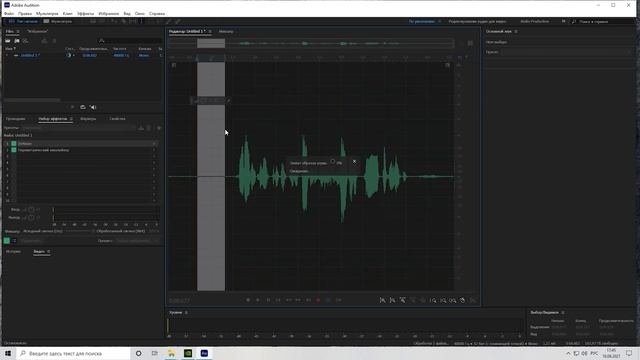Toggle main power for all effects
640x360 pixels.
tap(7, 241)
